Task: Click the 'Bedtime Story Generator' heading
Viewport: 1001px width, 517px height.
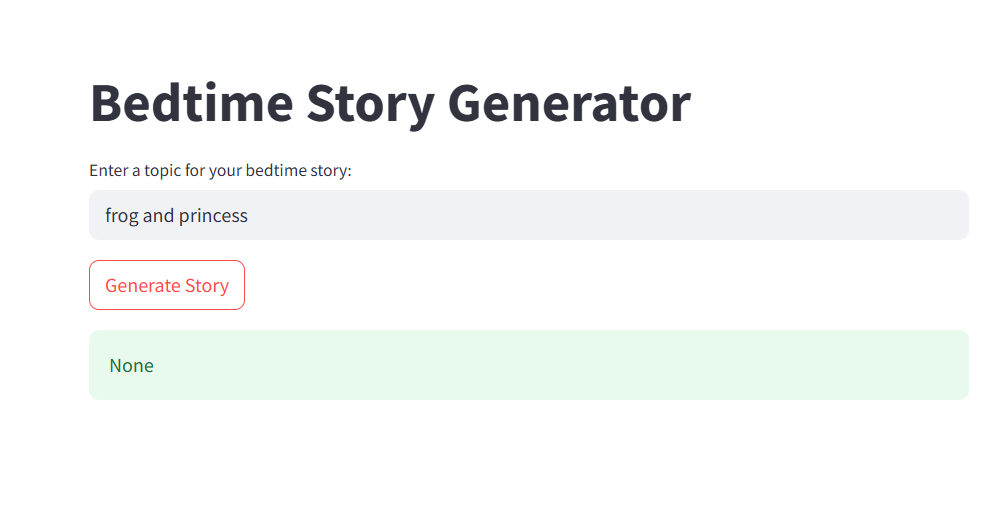Action: (x=390, y=103)
